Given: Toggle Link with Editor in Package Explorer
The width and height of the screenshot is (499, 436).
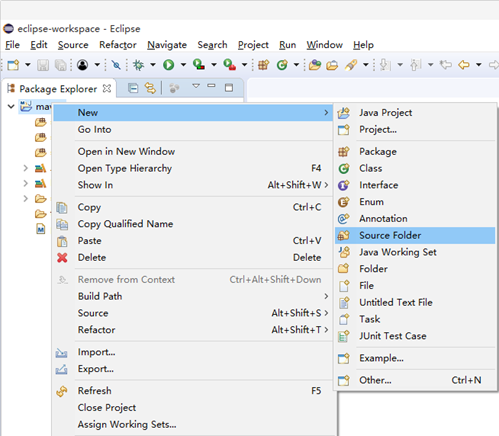Looking at the screenshot, I should [150, 88].
